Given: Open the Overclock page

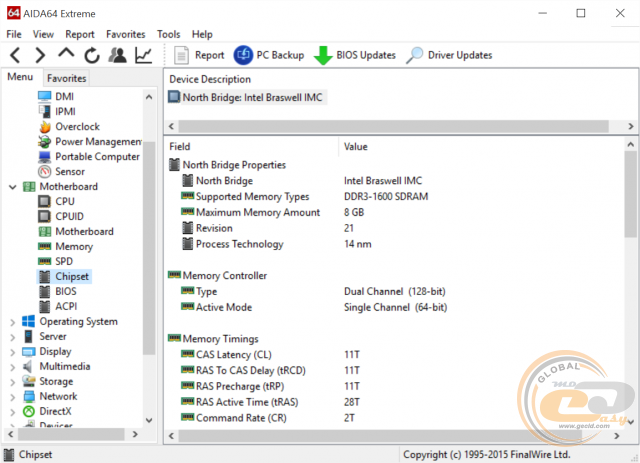Looking at the screenshot, I should point(77,127).
